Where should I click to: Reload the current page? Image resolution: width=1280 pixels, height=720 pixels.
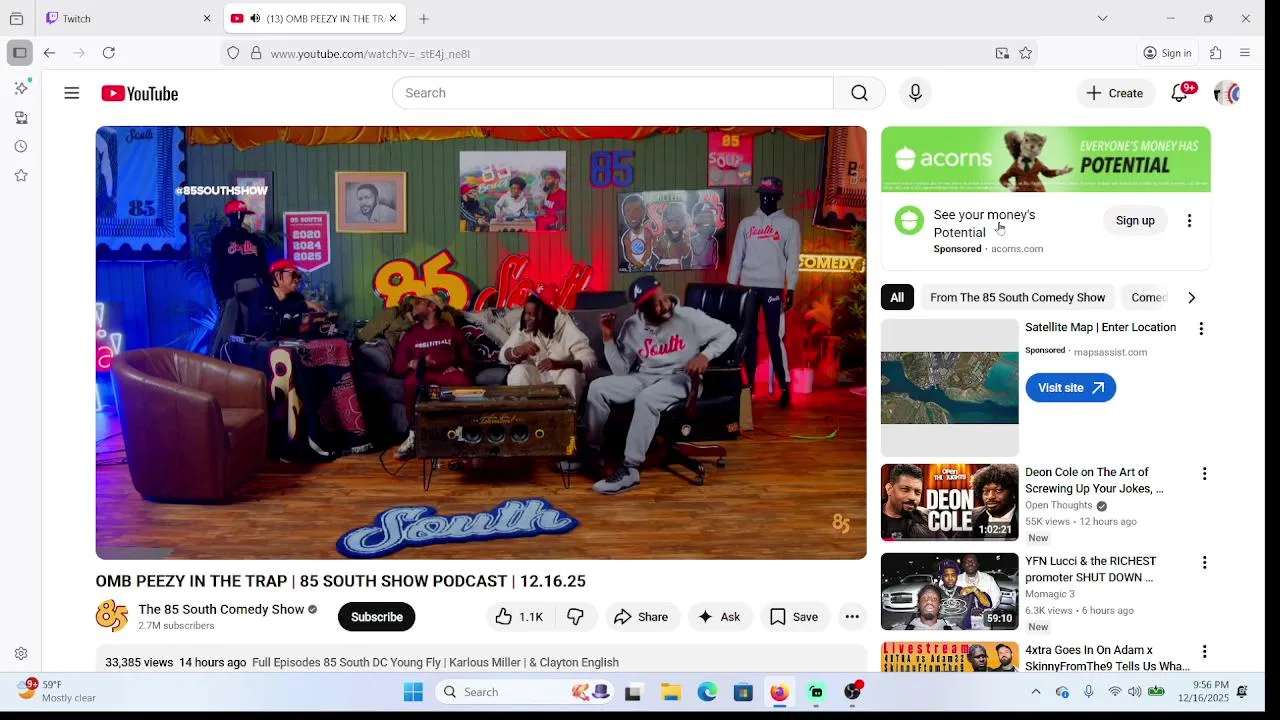[109, 53]
